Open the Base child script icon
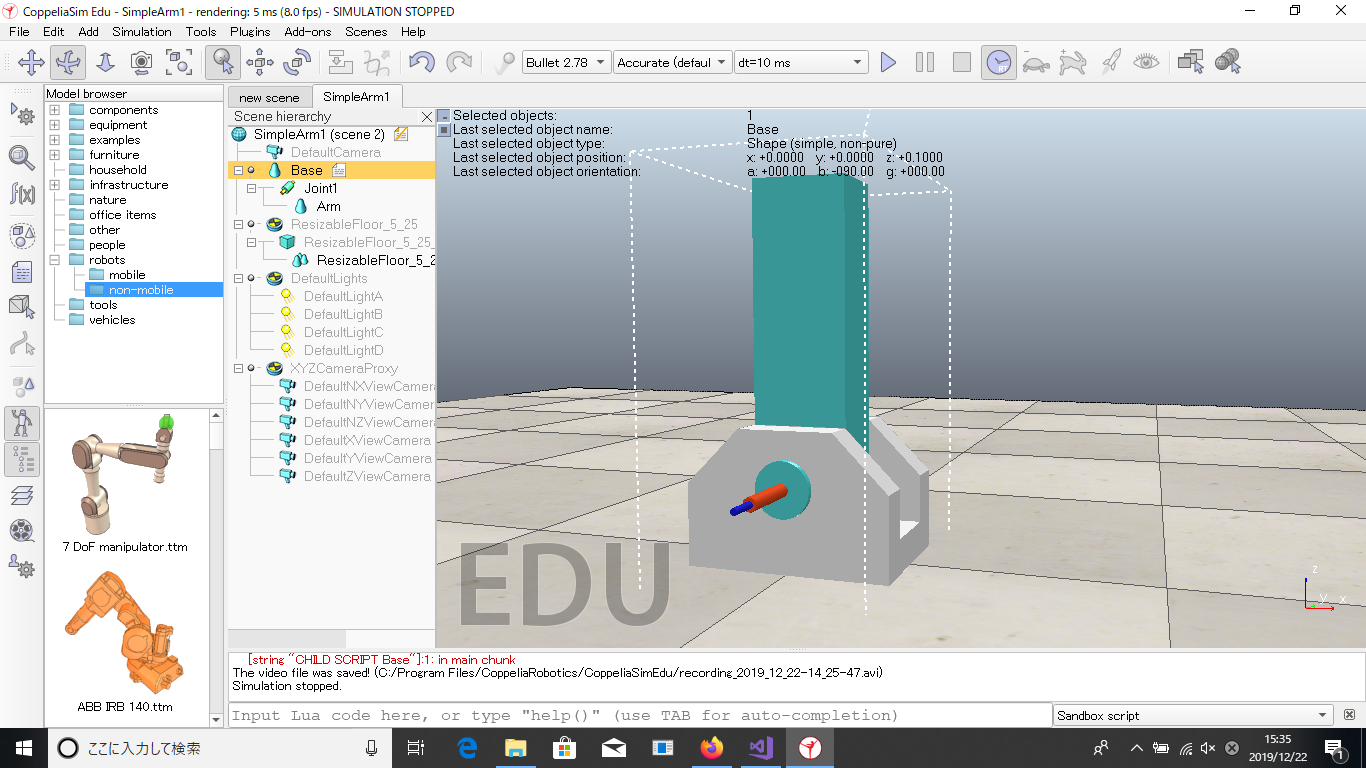Viewport: 1366px width, 768px height. [339, 170]
